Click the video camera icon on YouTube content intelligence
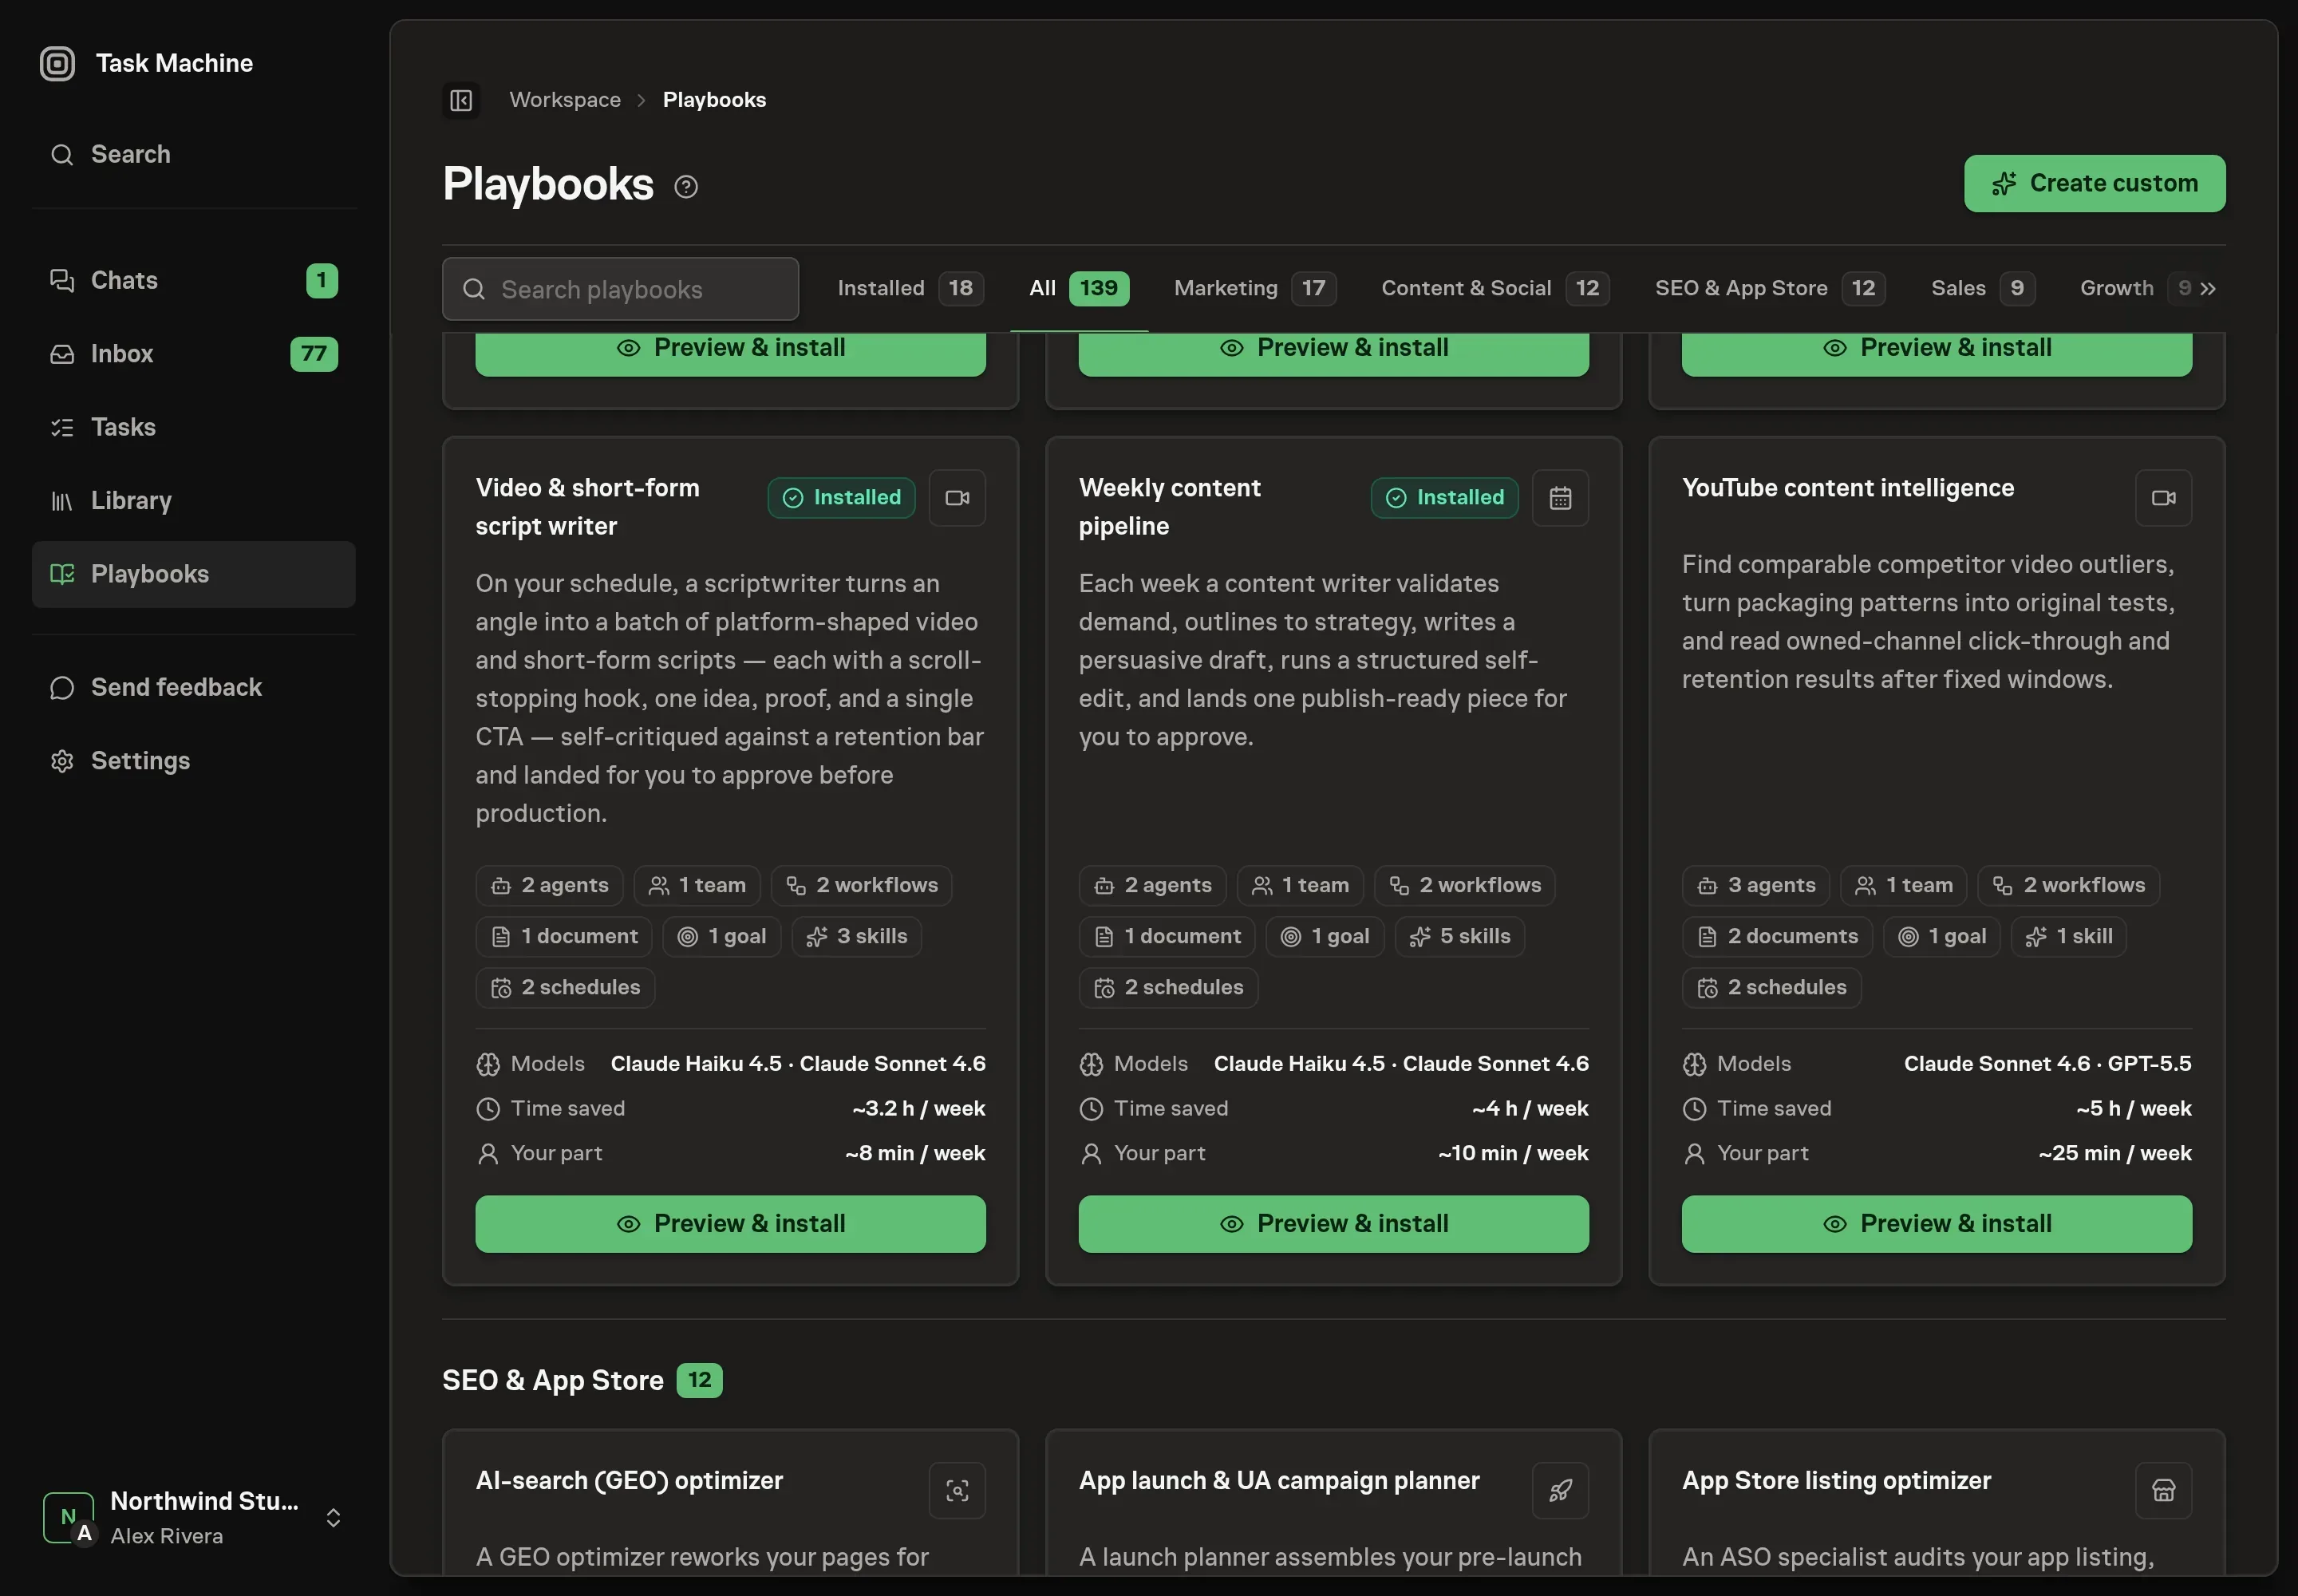2298x1596 pixels. click(x=2163, y=498)
